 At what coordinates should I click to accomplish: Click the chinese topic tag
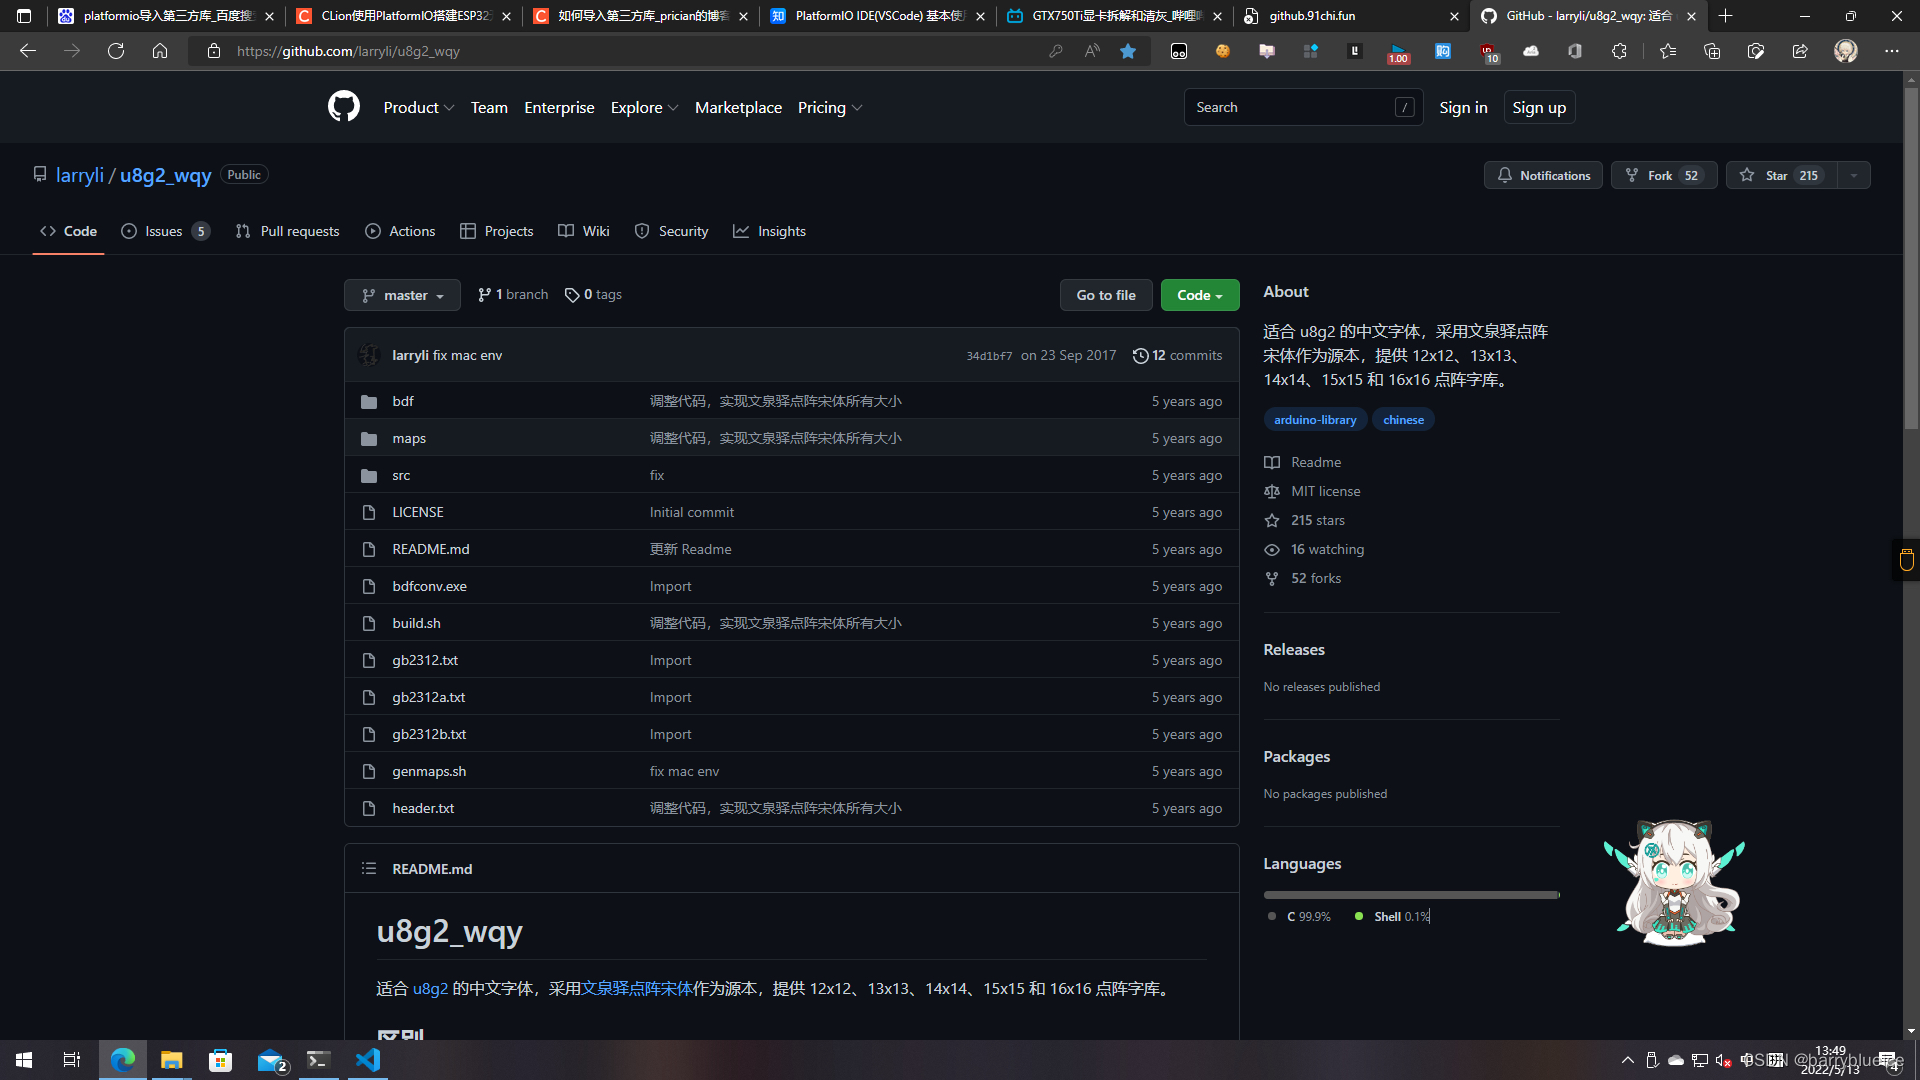(1403, 420)
